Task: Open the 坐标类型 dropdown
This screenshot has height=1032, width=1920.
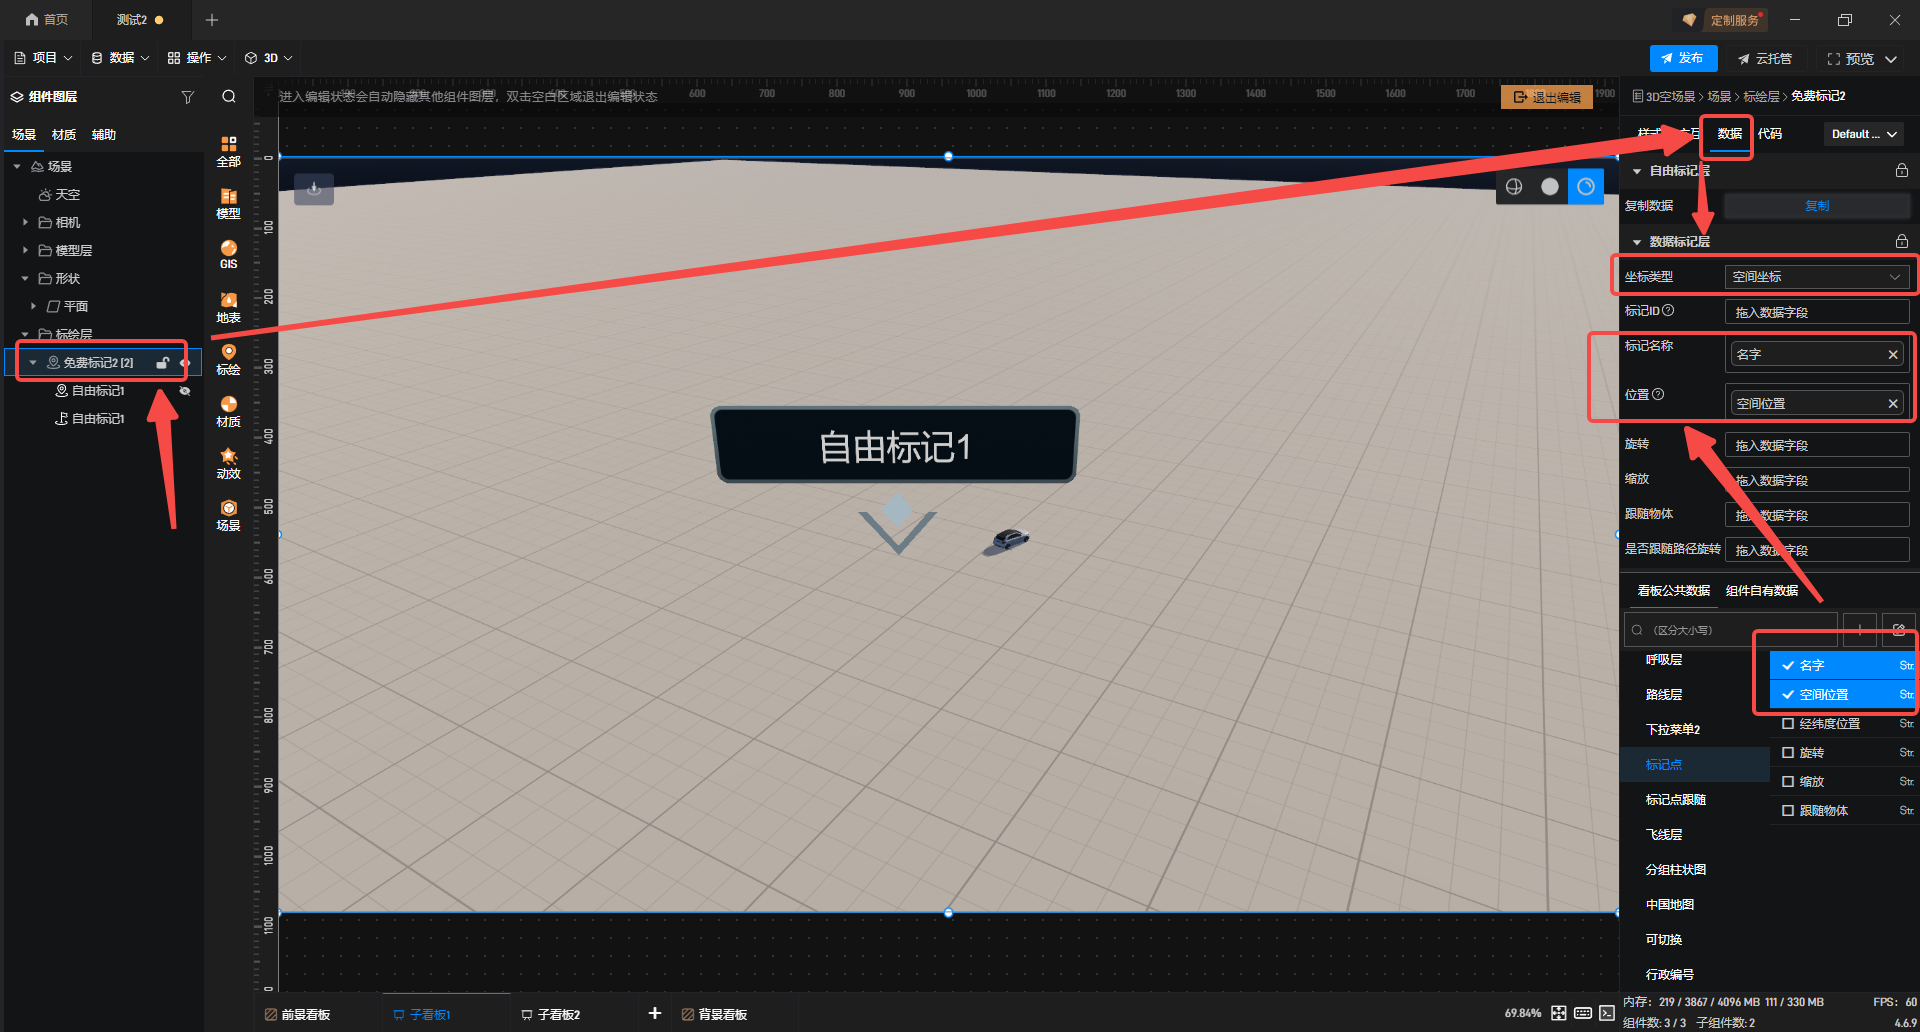Action: 1816,277
